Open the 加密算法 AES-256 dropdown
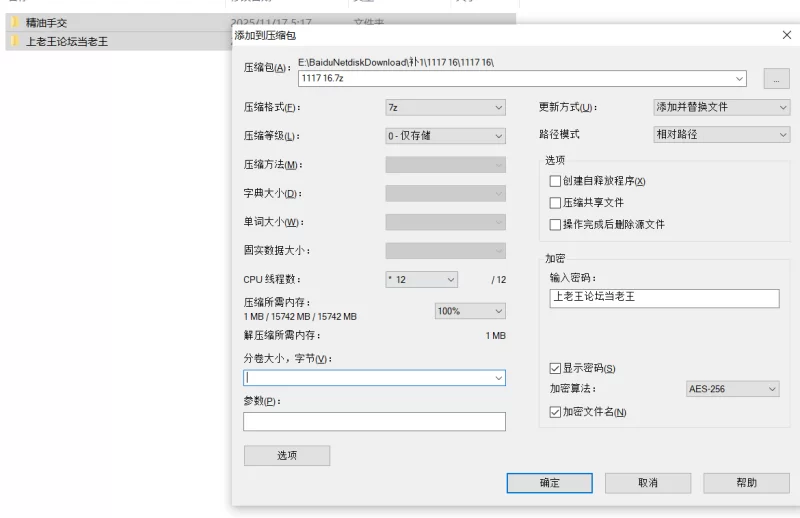This screenshot has width=800, height=518. coord(732,389)
